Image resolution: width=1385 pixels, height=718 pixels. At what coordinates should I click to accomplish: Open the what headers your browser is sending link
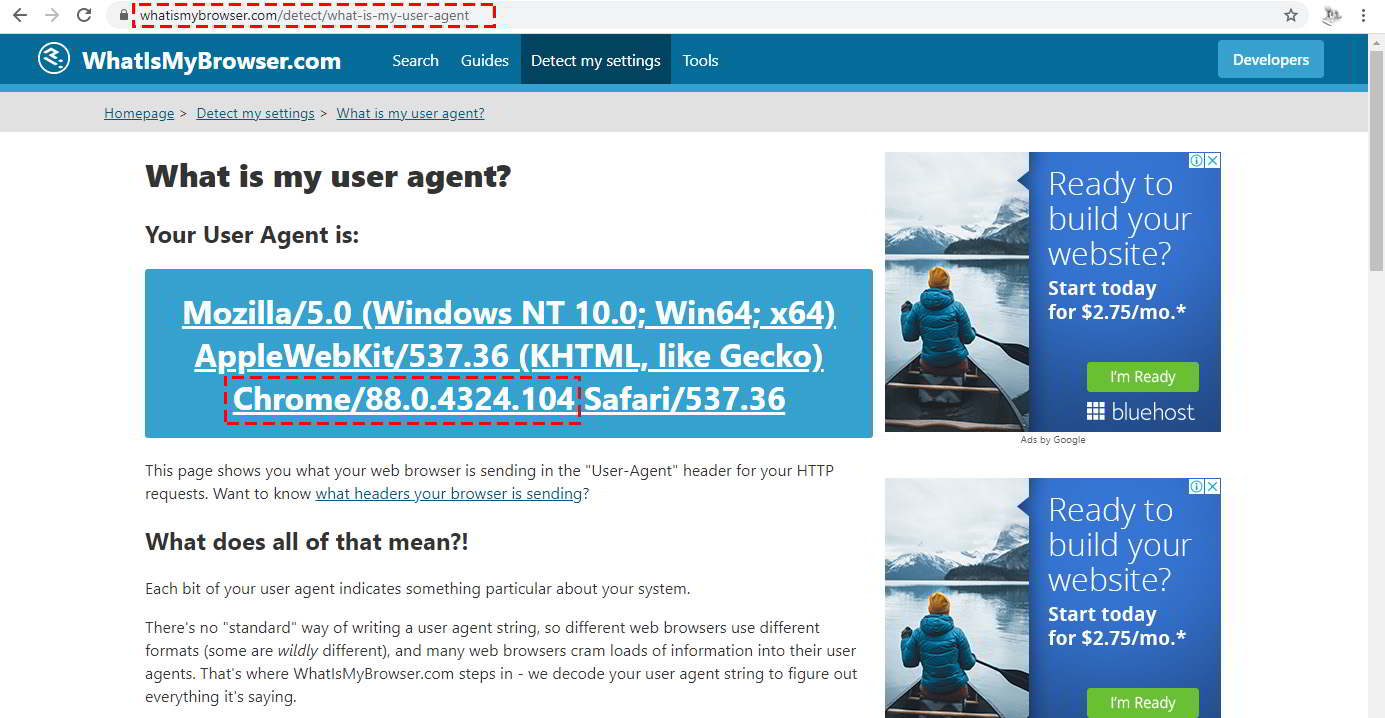pyautogui.click(x=449, y=493)
